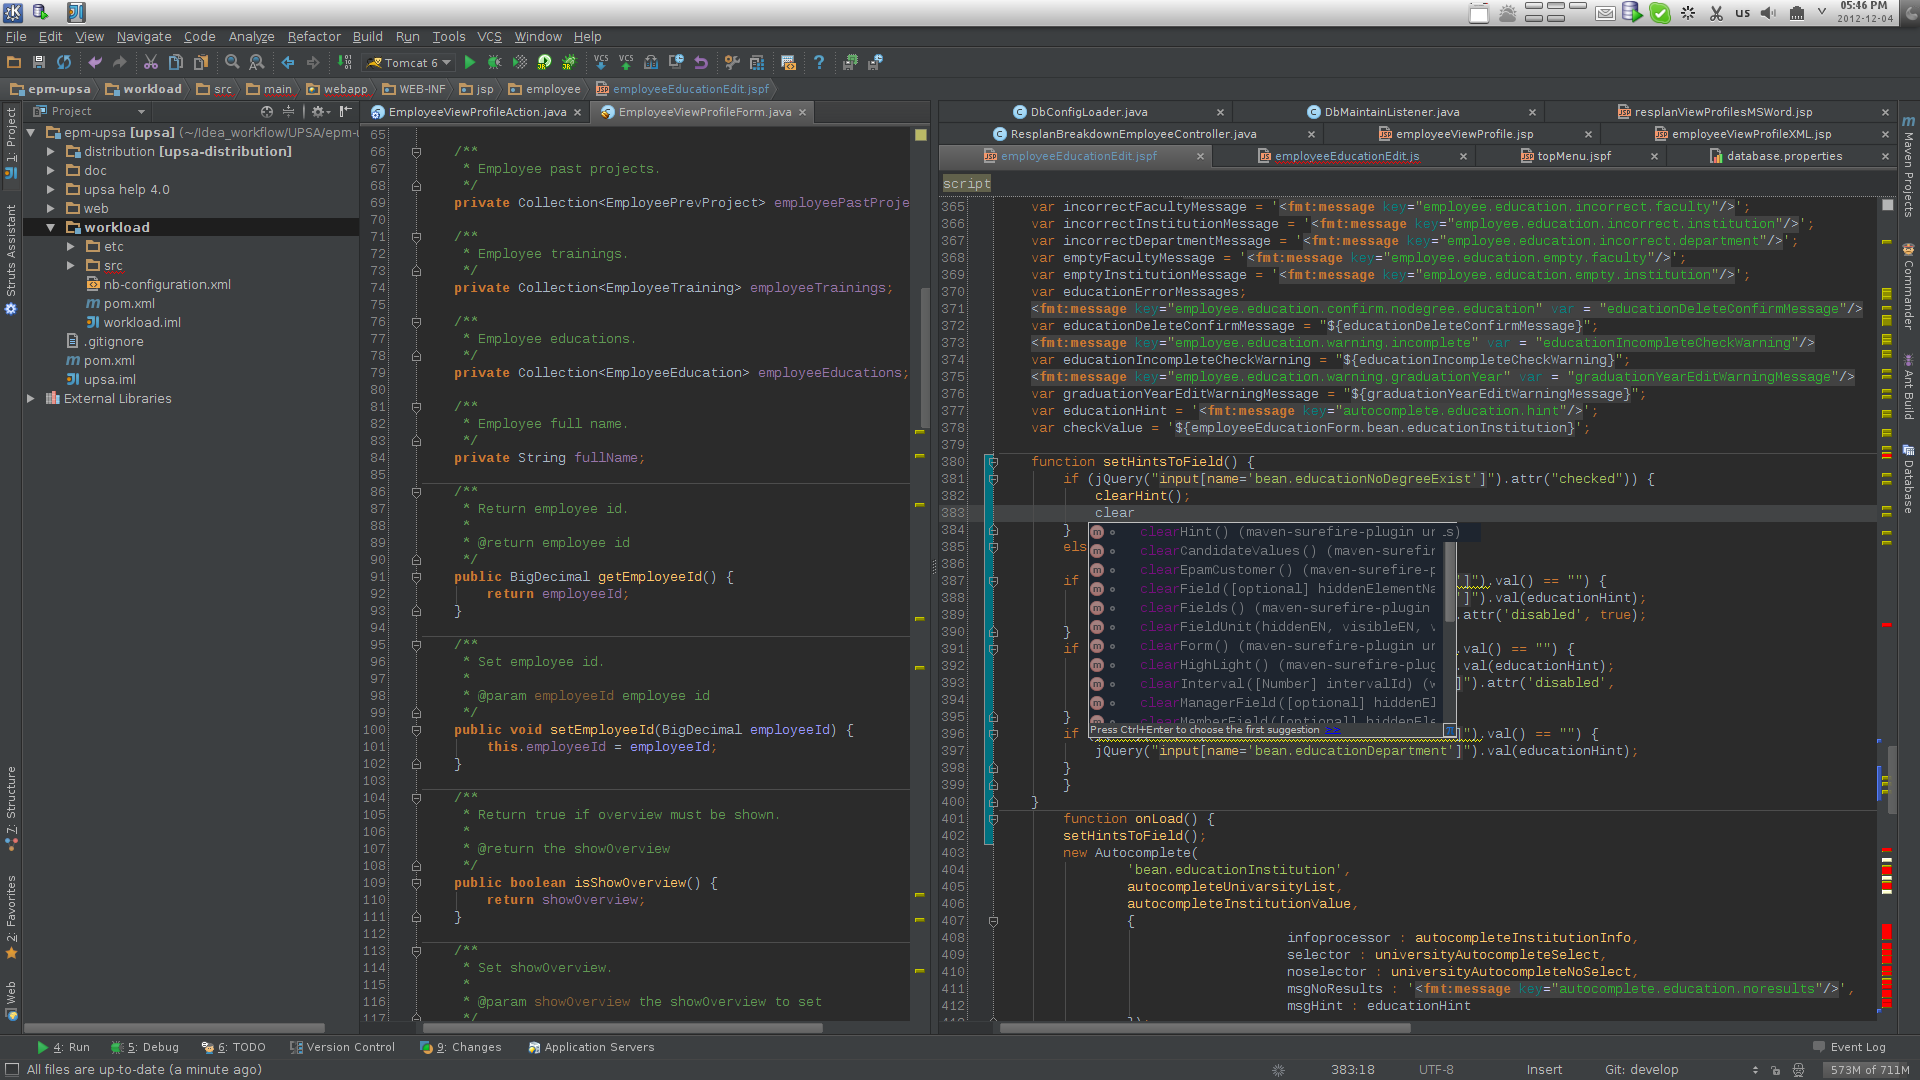Click the Project panel settings gear icon
The image size is (1920, 1080).
(318, 111)
